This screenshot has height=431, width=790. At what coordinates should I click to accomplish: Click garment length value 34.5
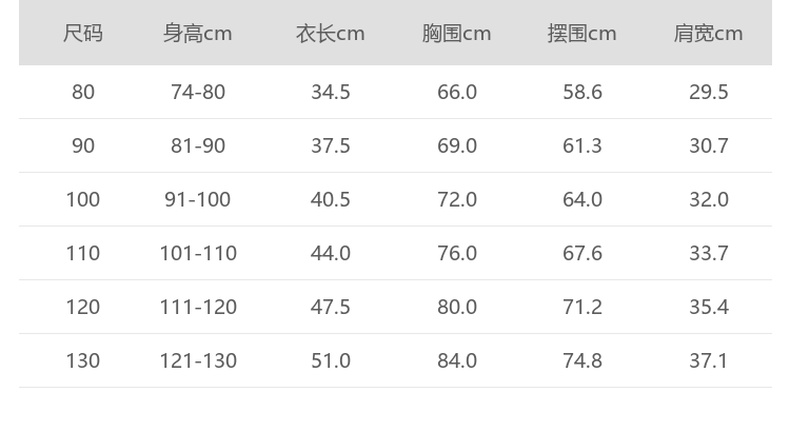point(330,92)
